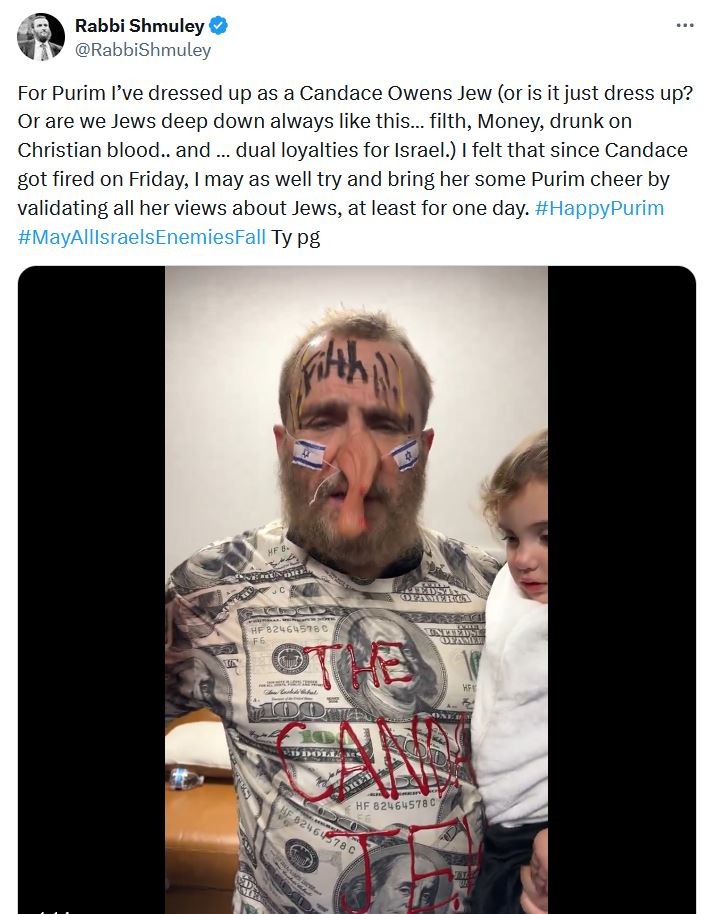
Task: Click the white wall behind the man in the video
Action: pos(221,408)
